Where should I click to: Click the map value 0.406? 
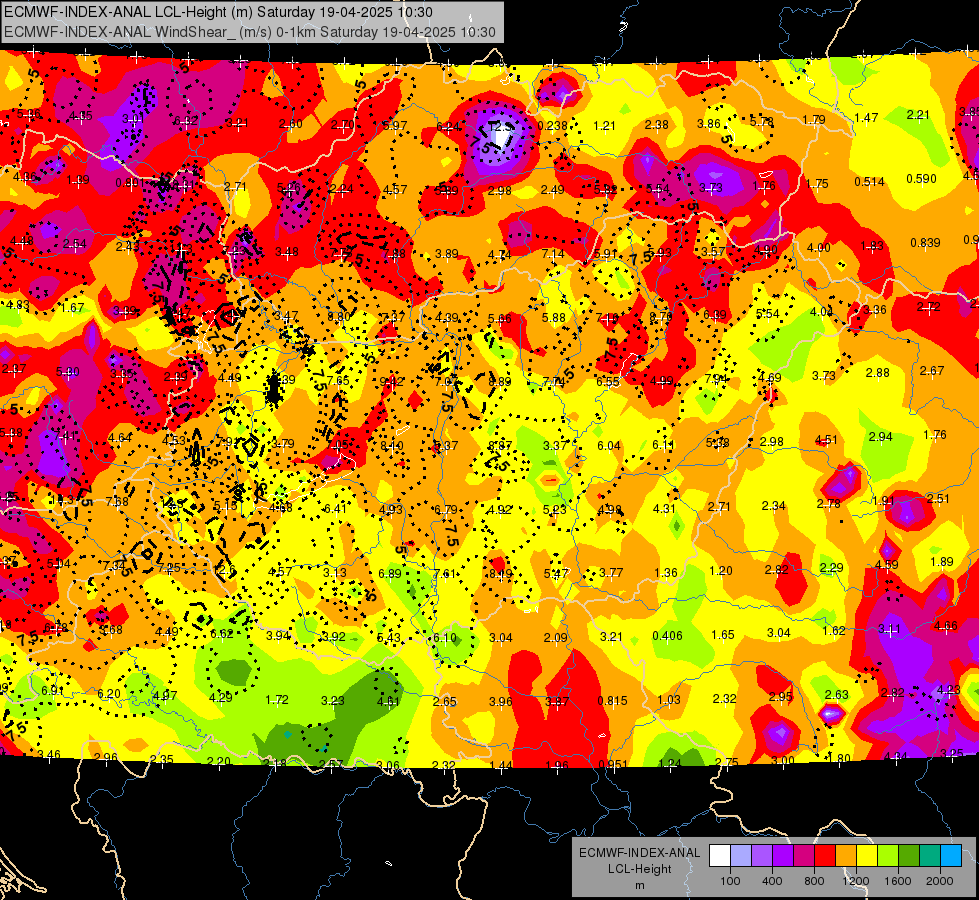pos(667,636)
